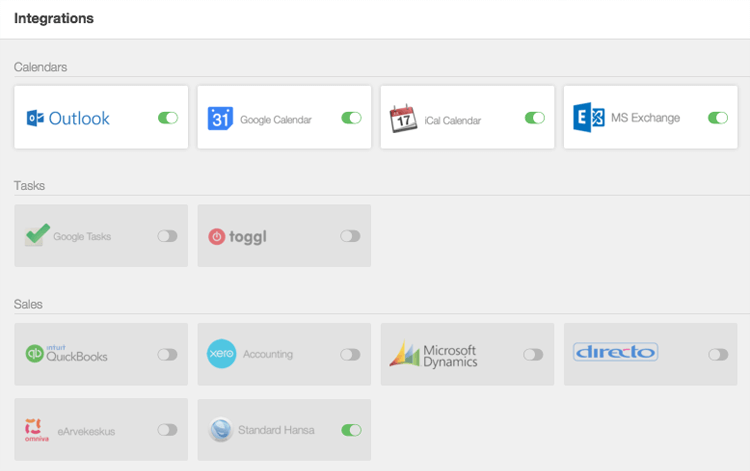
Task: Click the toggl wordmark text
Action: click(x=247, y=237)
